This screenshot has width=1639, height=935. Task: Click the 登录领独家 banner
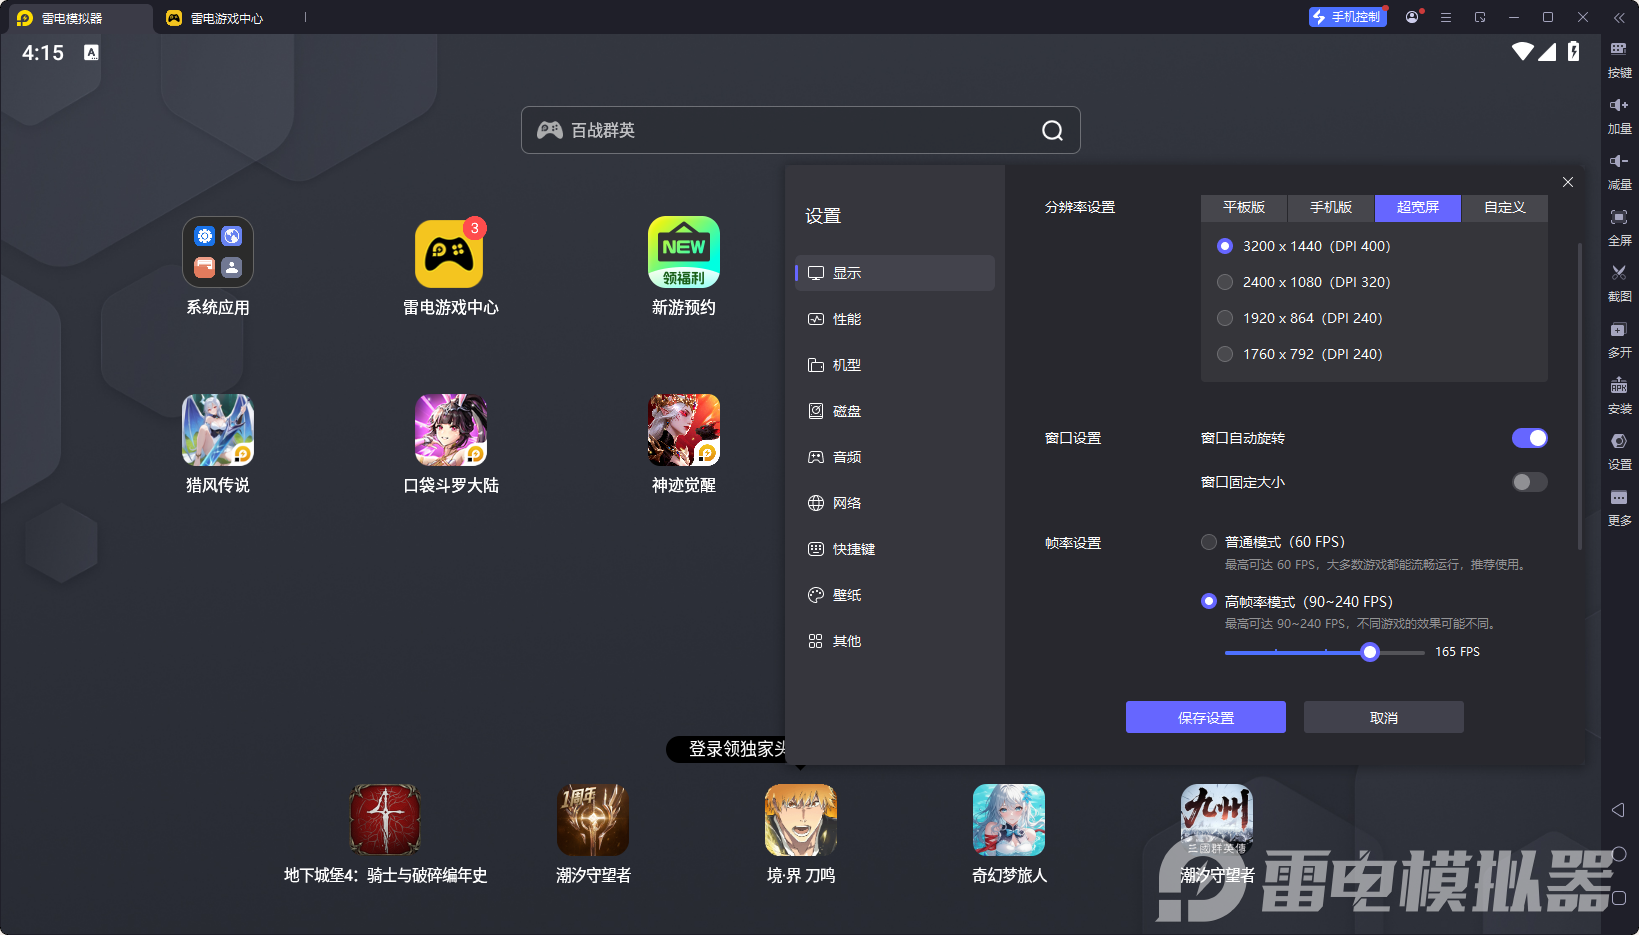727,749
